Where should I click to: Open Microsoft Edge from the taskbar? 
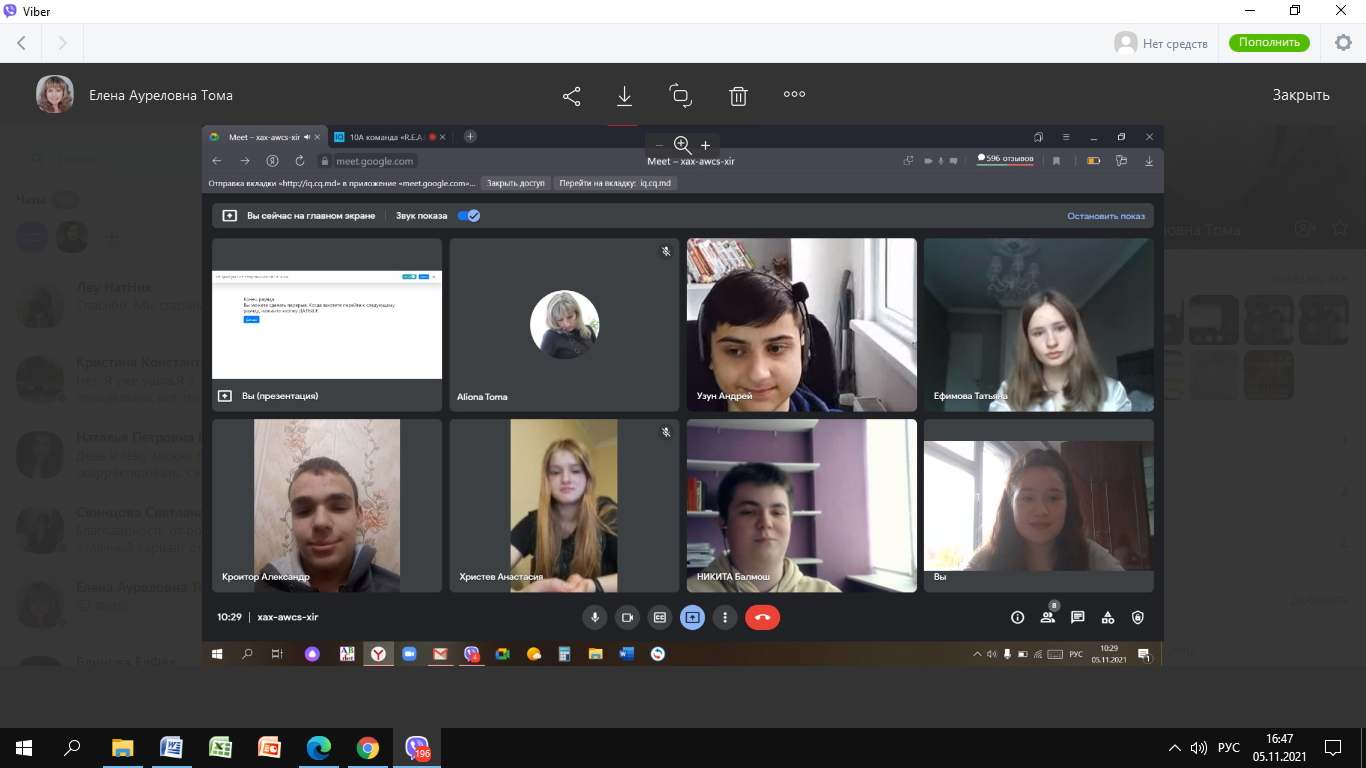[318, 748]
